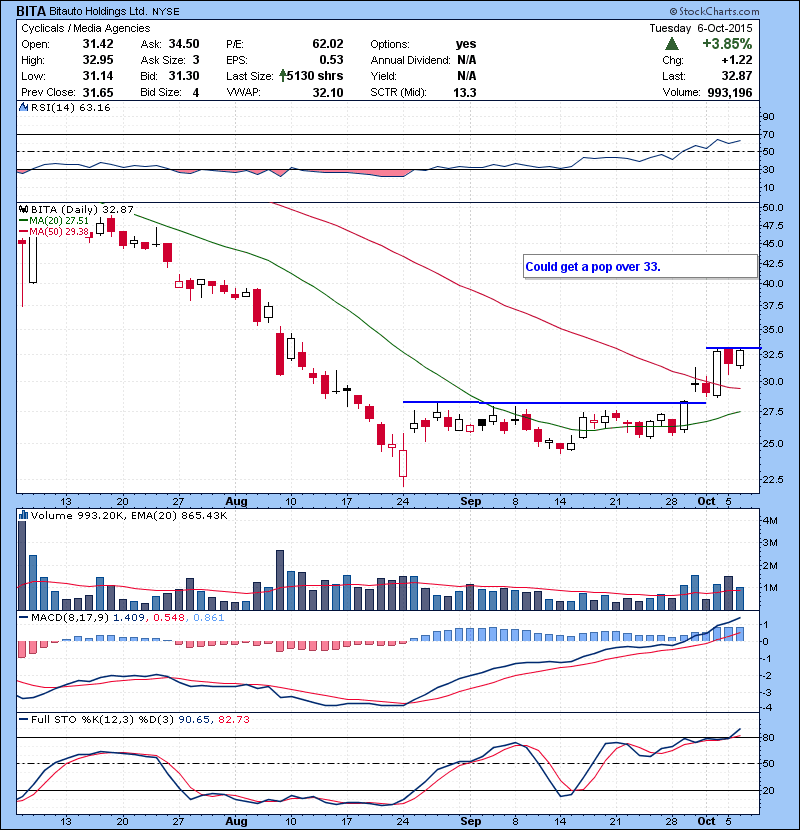This screenshot has width=800, height=830.
Task: Click the BITA Daily candlestick legend icon
Action: point(24,209)
